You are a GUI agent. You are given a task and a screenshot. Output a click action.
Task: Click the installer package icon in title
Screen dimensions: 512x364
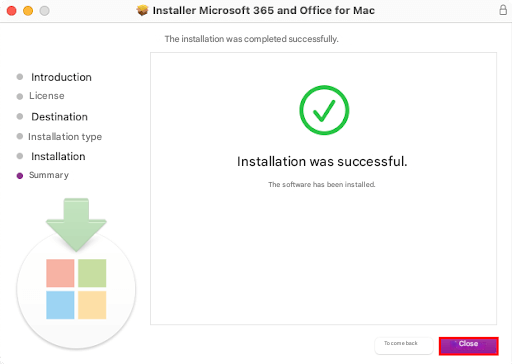coord(142,10)
